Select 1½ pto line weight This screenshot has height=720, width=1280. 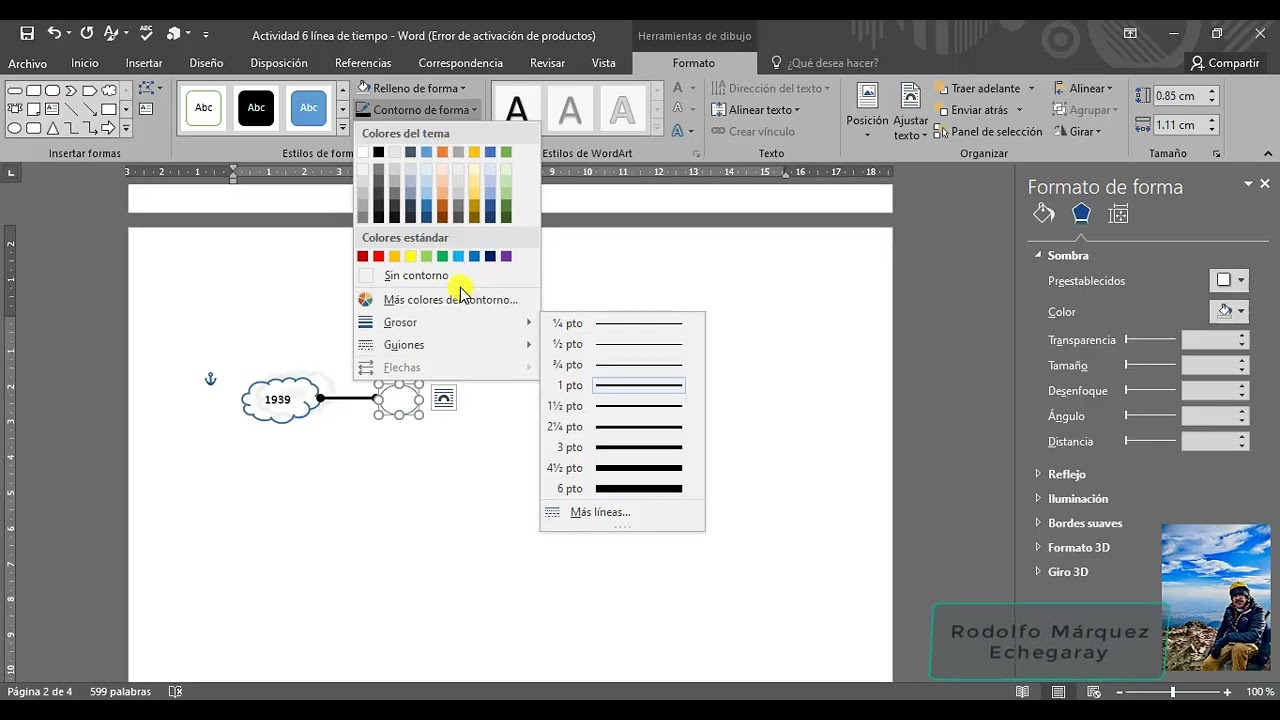(622, 406)
